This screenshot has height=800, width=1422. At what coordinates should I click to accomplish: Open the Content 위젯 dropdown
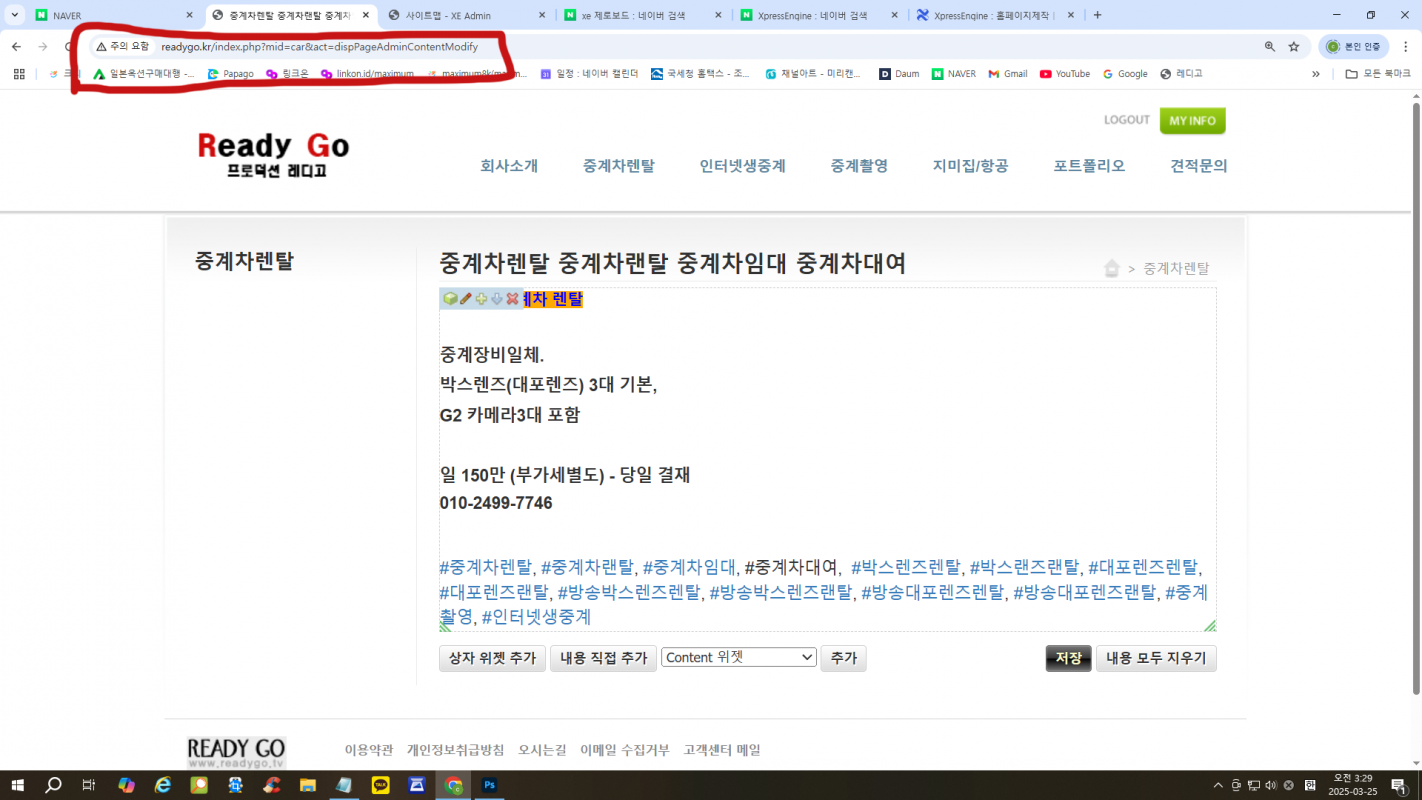pos(739,657)
